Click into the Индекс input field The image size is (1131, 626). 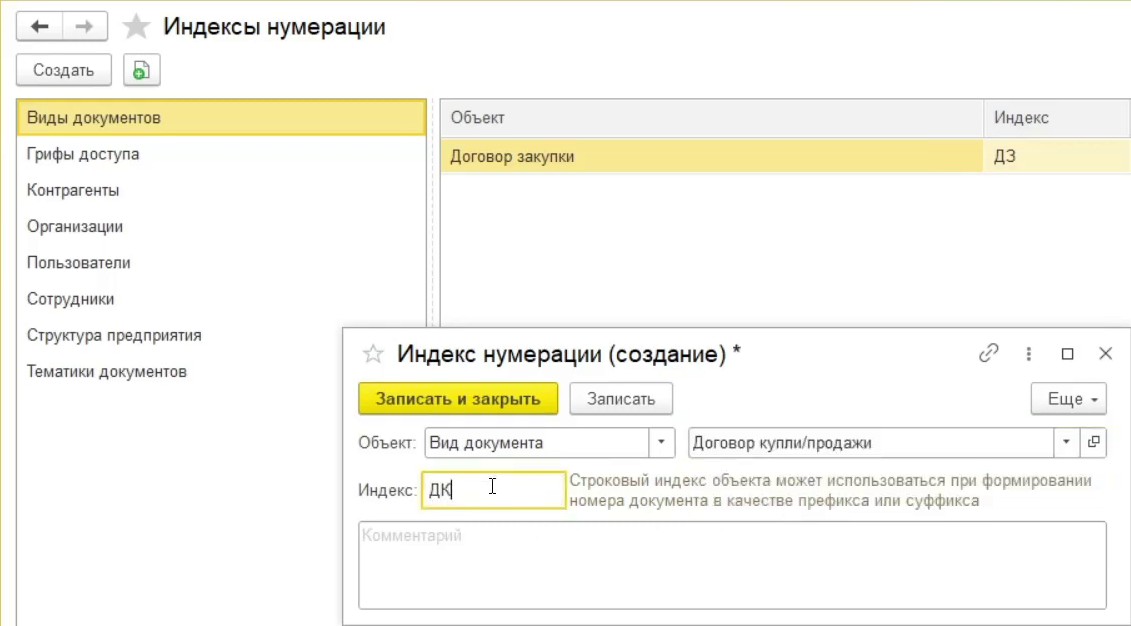click(493, 490)
